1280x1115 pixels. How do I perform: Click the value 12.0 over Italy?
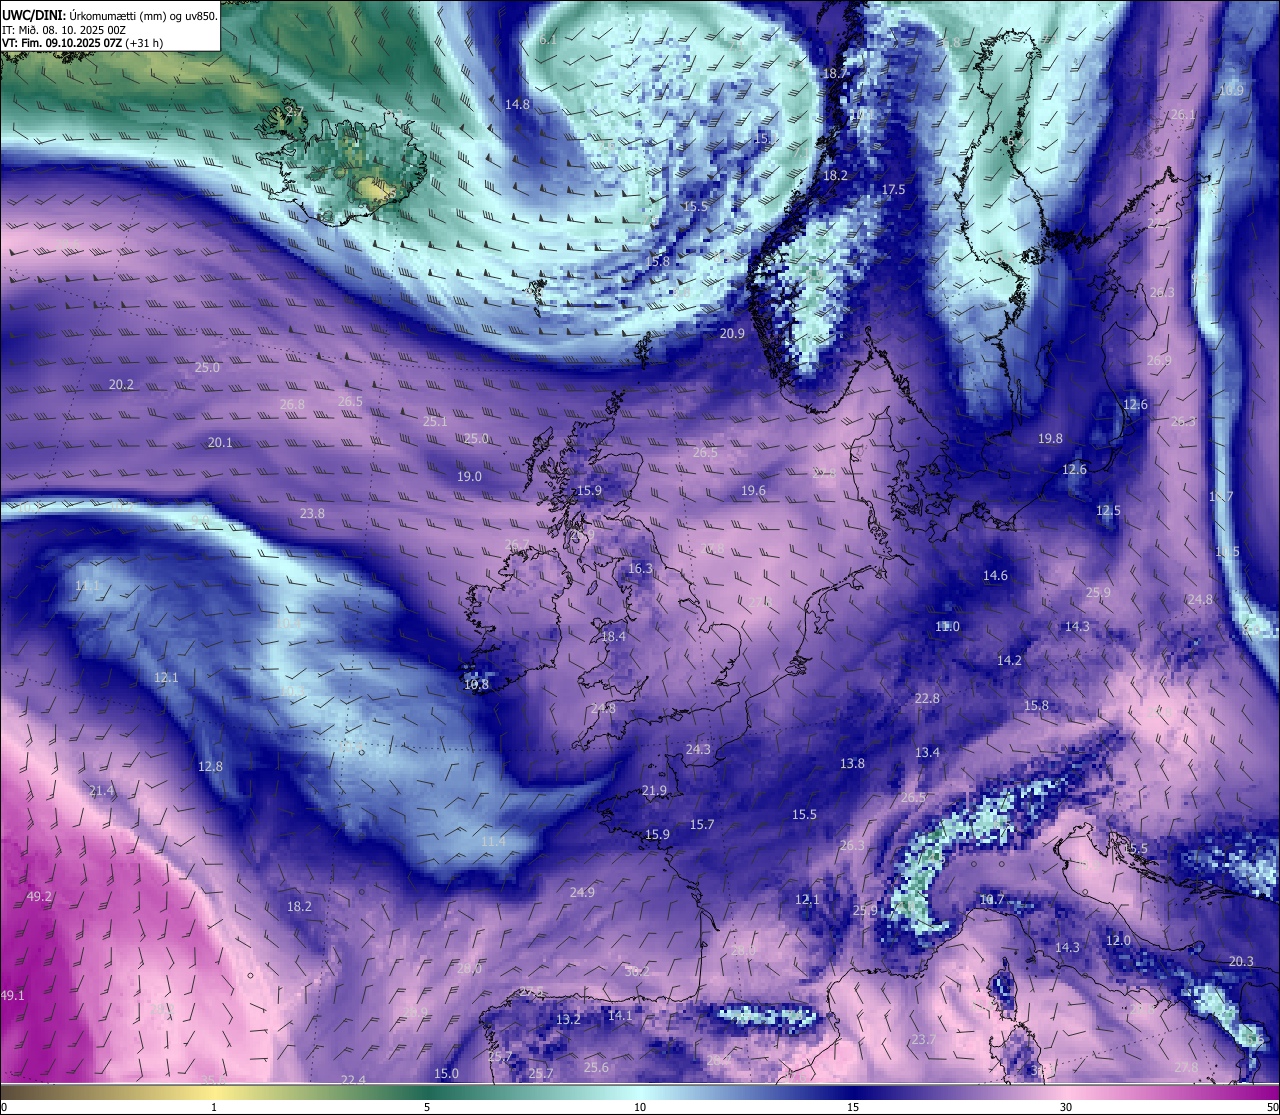[1118, 940]
